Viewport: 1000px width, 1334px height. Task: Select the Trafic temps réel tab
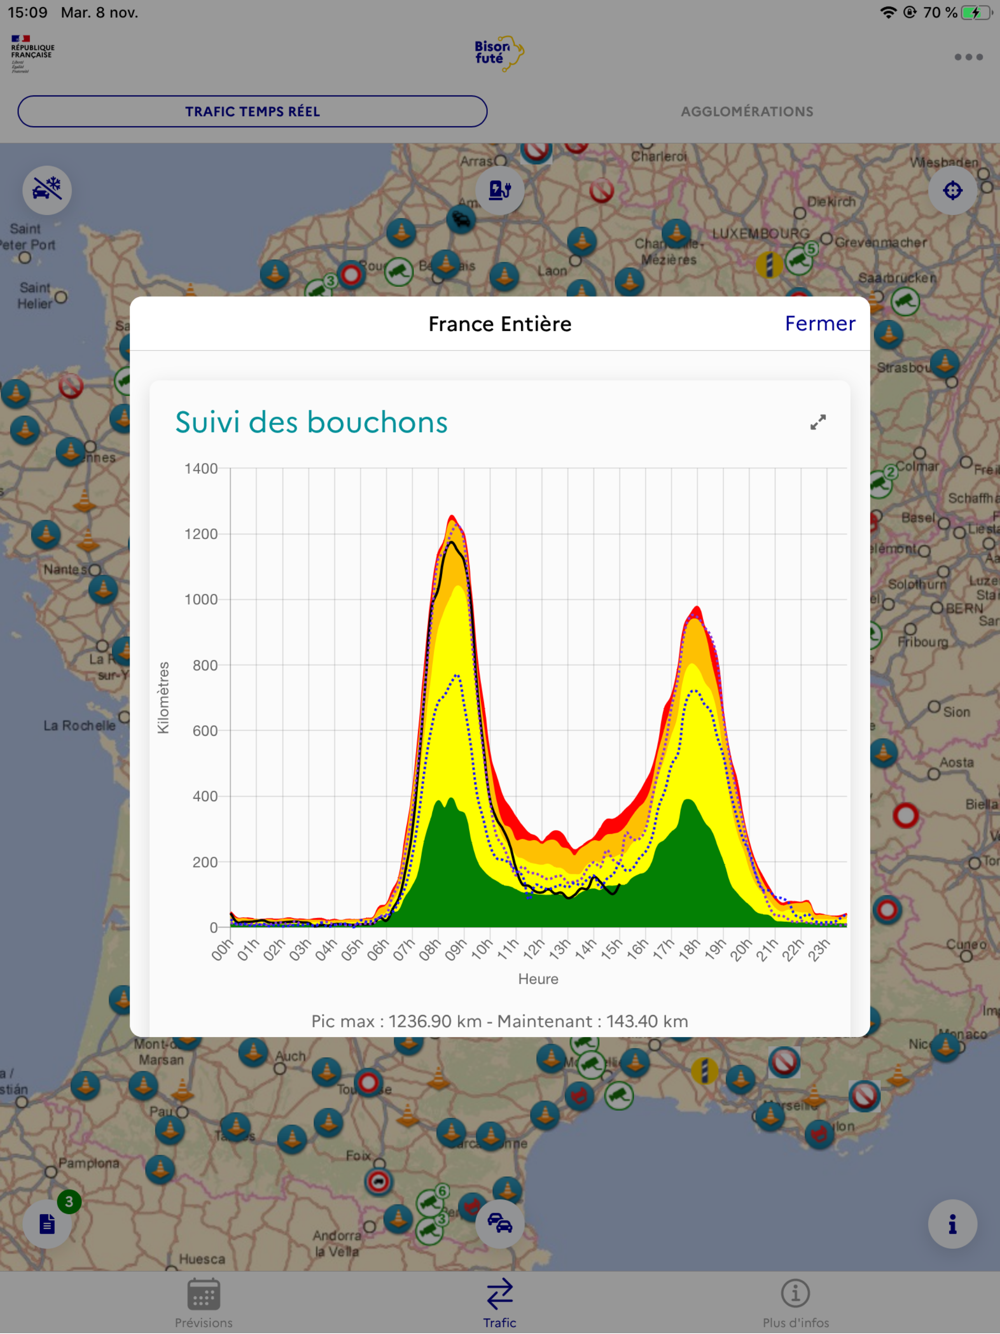(252, 111)
